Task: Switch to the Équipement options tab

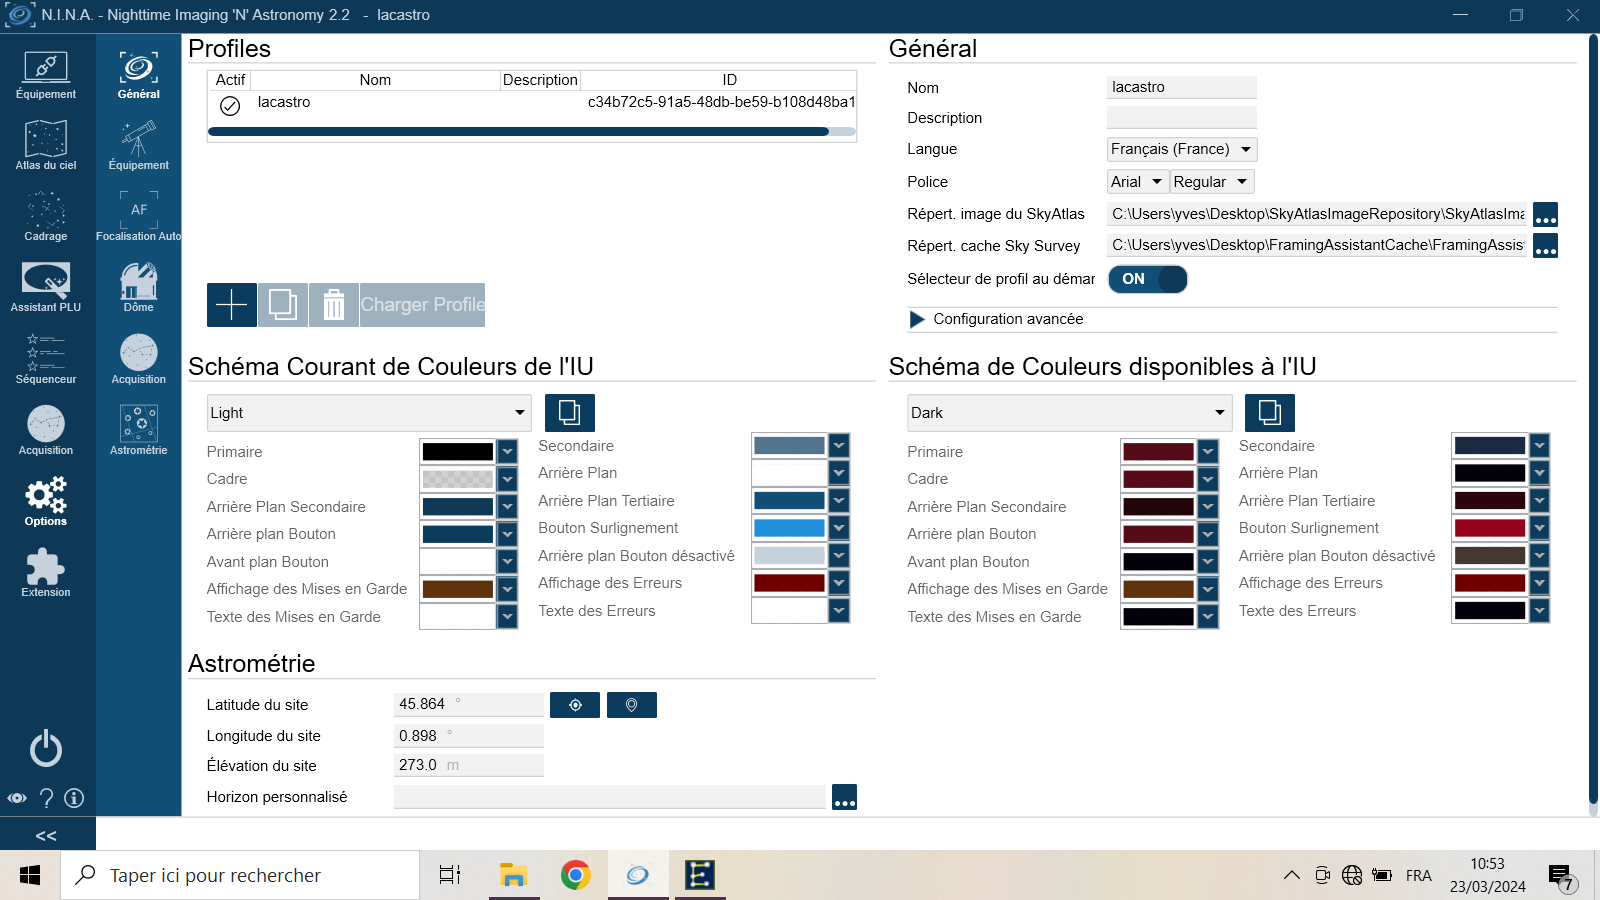Action: (x=139, y=146)
